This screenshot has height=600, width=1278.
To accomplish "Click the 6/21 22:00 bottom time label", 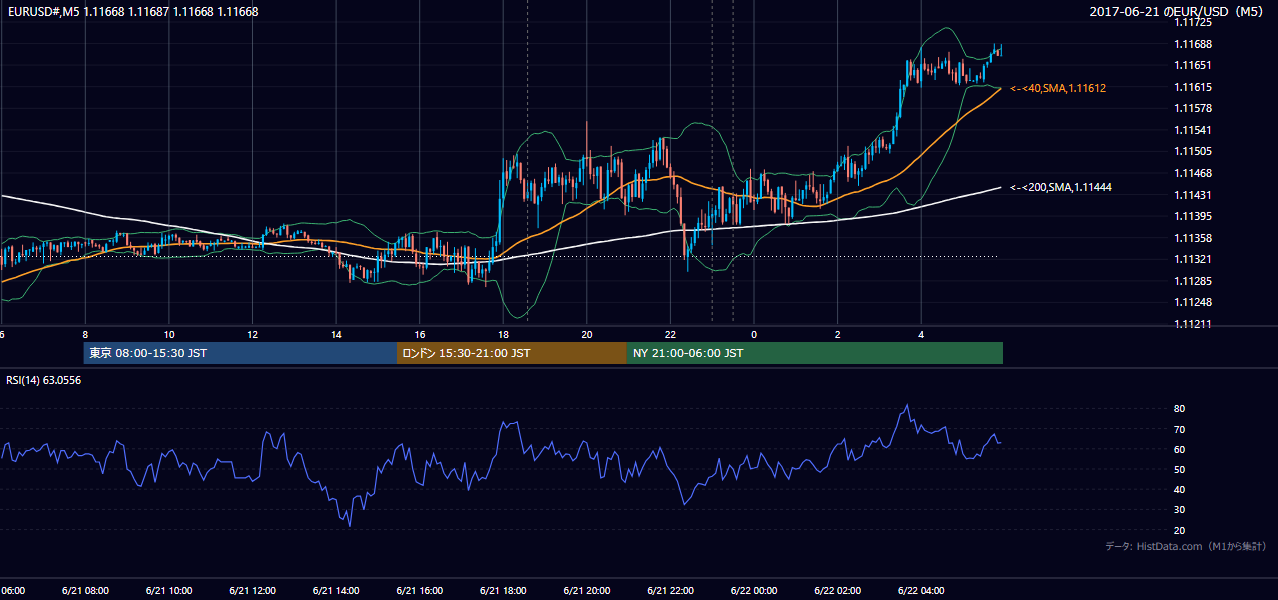I will (x=670, y=591).
